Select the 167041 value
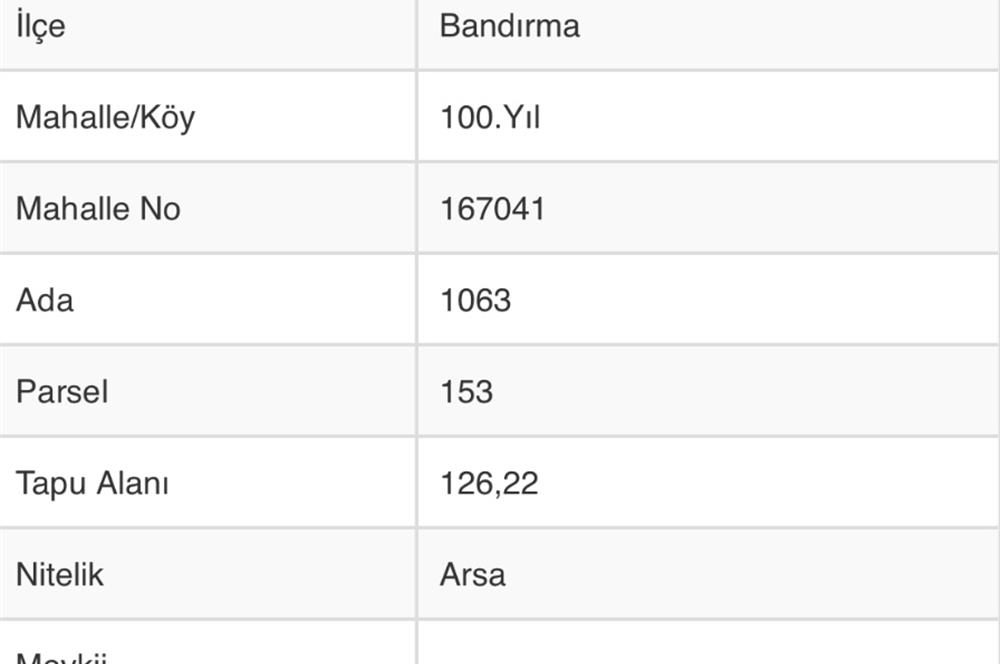 492,209
